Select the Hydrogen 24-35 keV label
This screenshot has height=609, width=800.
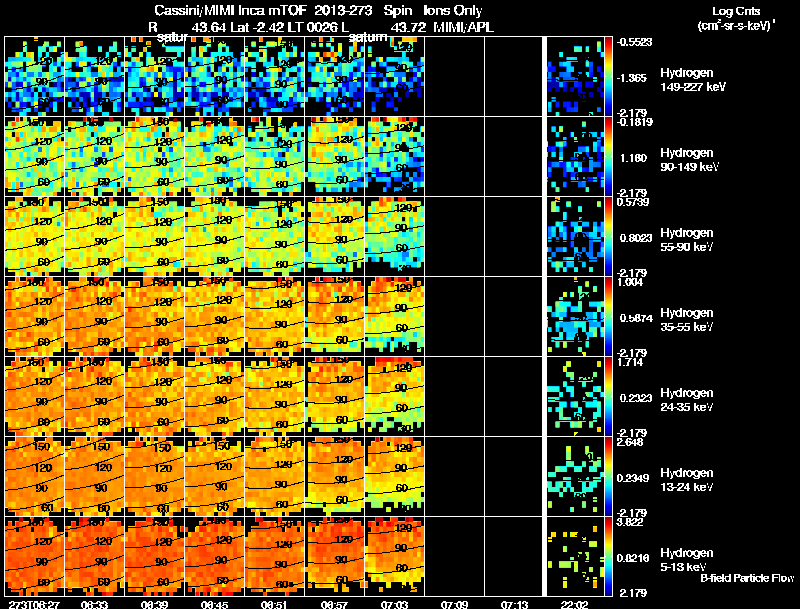688,399
